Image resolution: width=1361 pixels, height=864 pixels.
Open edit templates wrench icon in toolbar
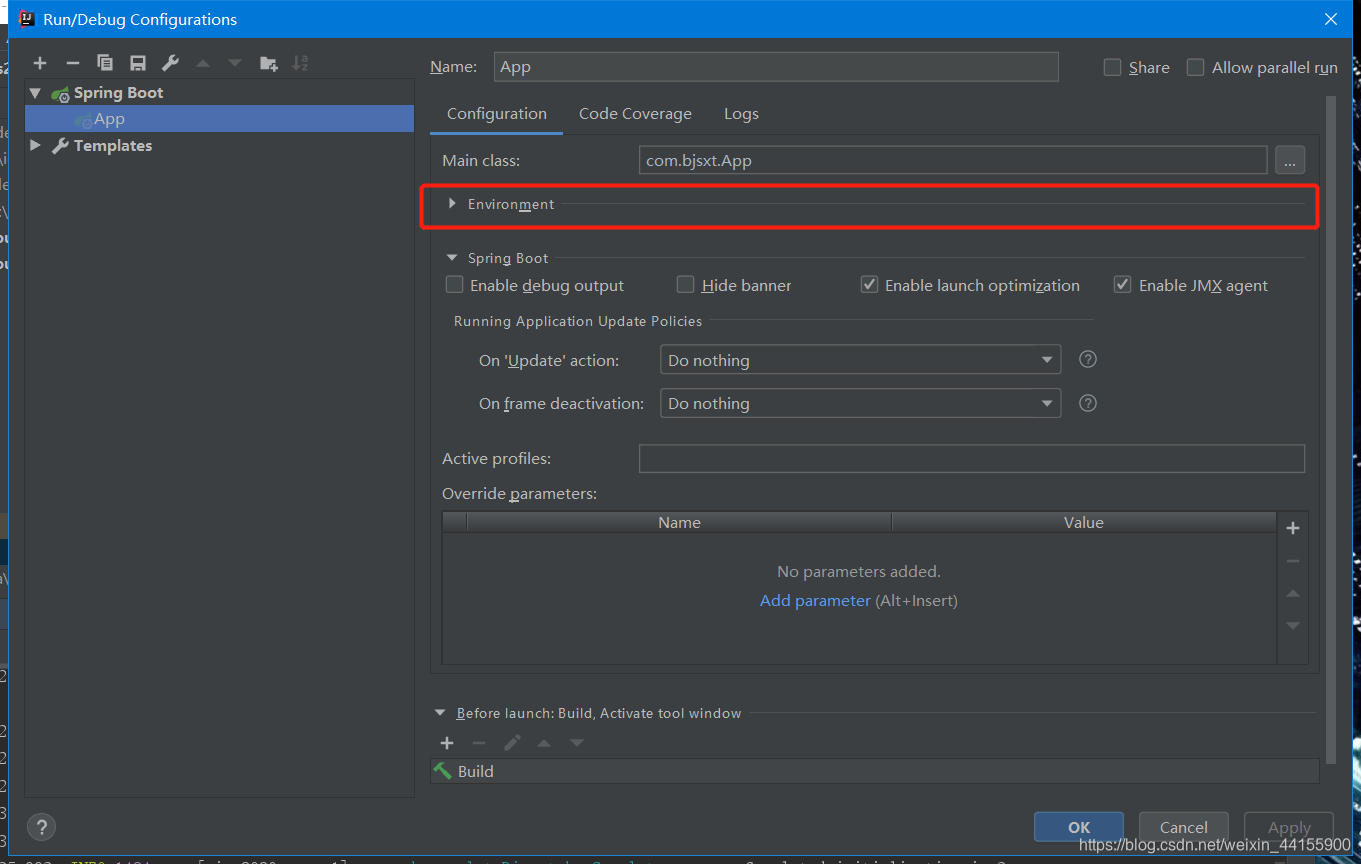pos(170,63)
